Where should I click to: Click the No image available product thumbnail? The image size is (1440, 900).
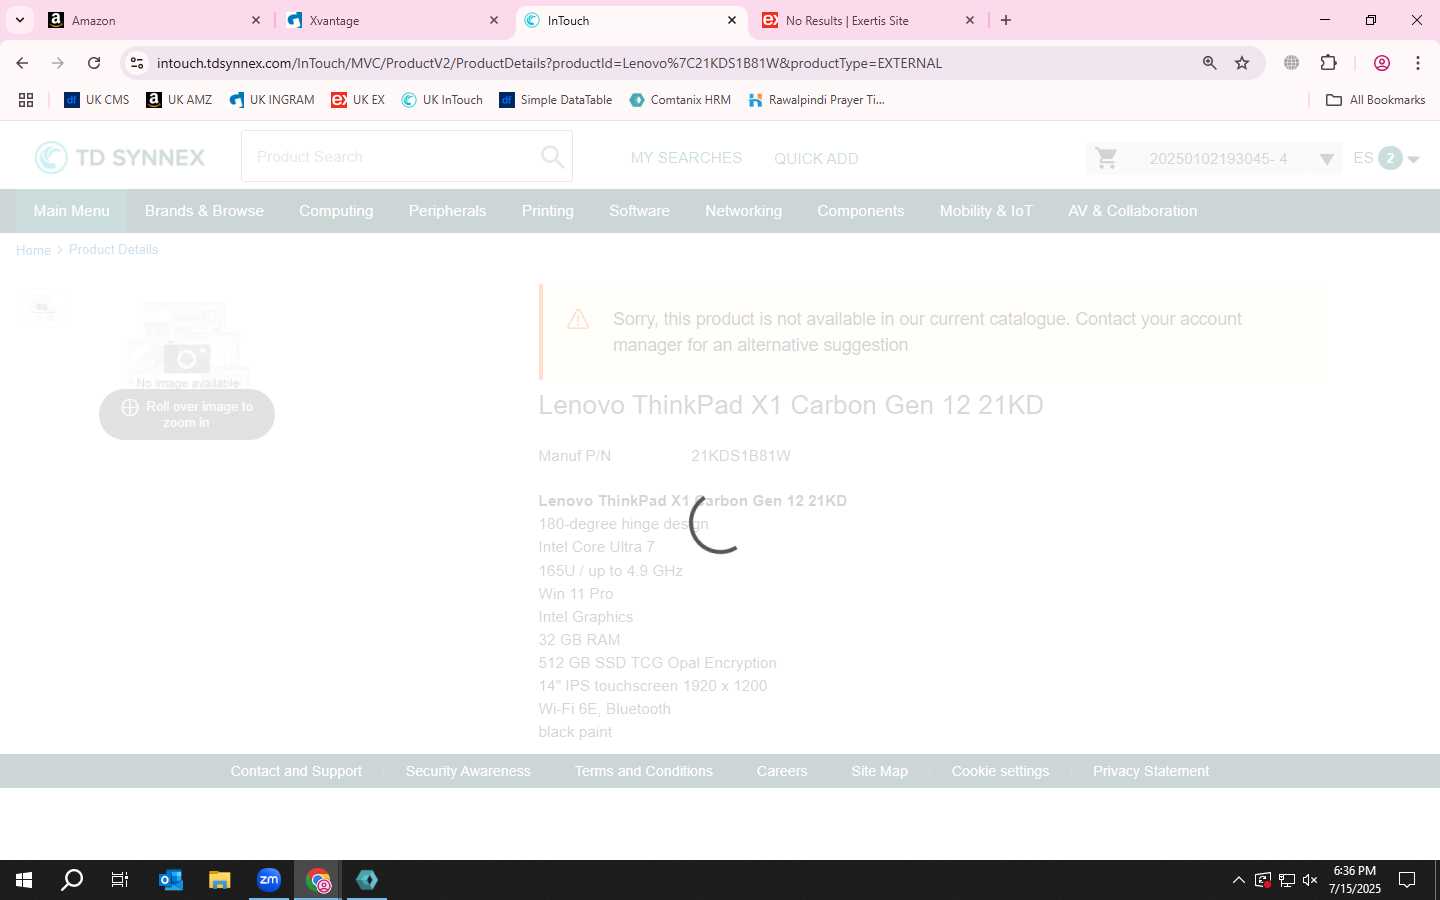click(x=187, y=346)
